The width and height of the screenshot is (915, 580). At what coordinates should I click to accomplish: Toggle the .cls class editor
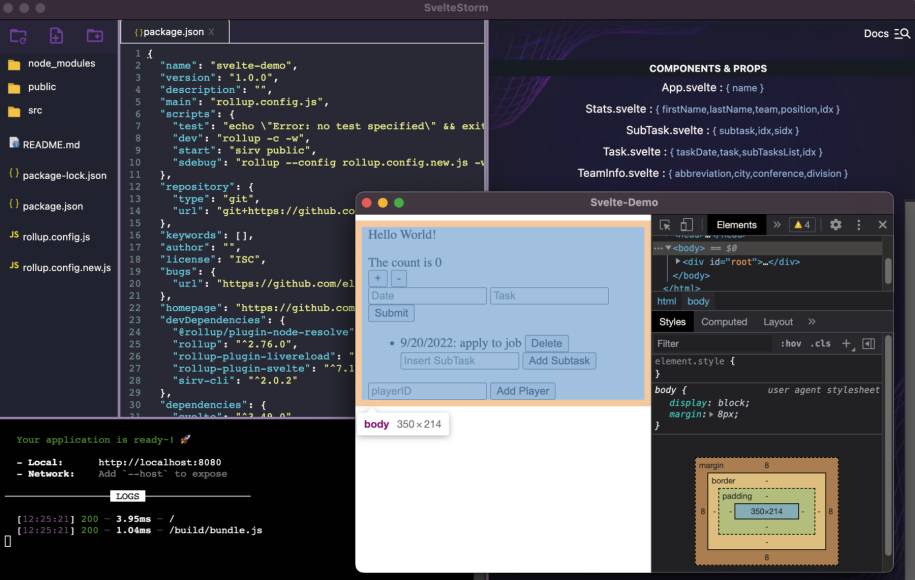pos(820,344)
